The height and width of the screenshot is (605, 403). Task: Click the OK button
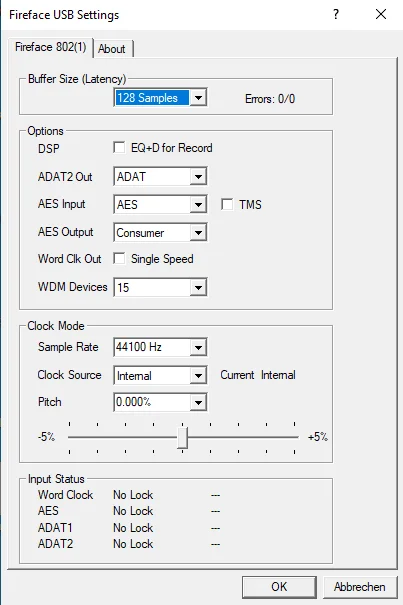point(279,587)
